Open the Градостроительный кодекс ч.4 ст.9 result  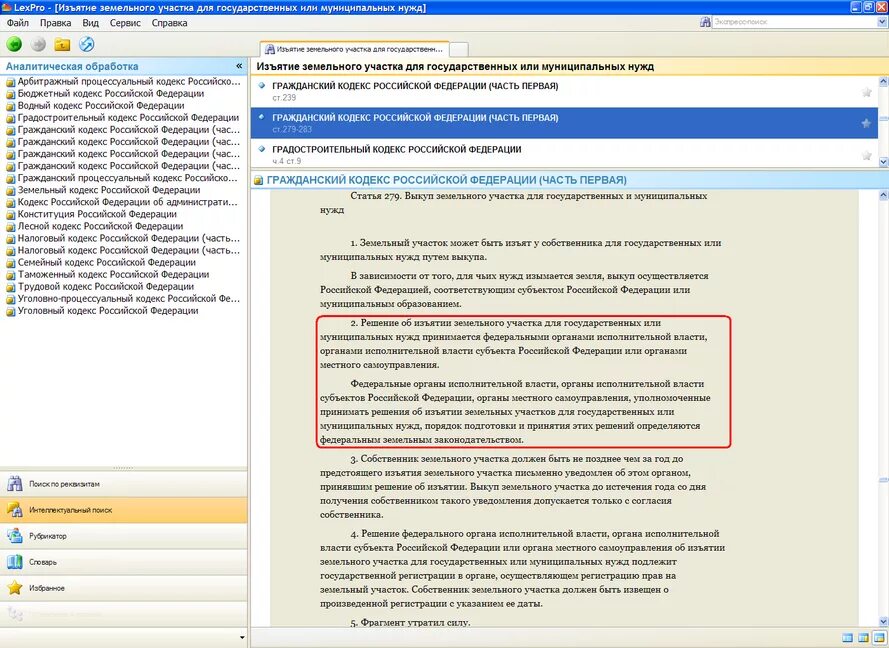tap(564, 155)
